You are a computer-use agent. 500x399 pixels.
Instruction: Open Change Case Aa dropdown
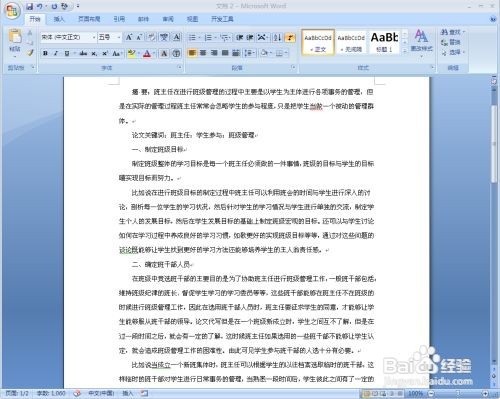coord(117,53)
